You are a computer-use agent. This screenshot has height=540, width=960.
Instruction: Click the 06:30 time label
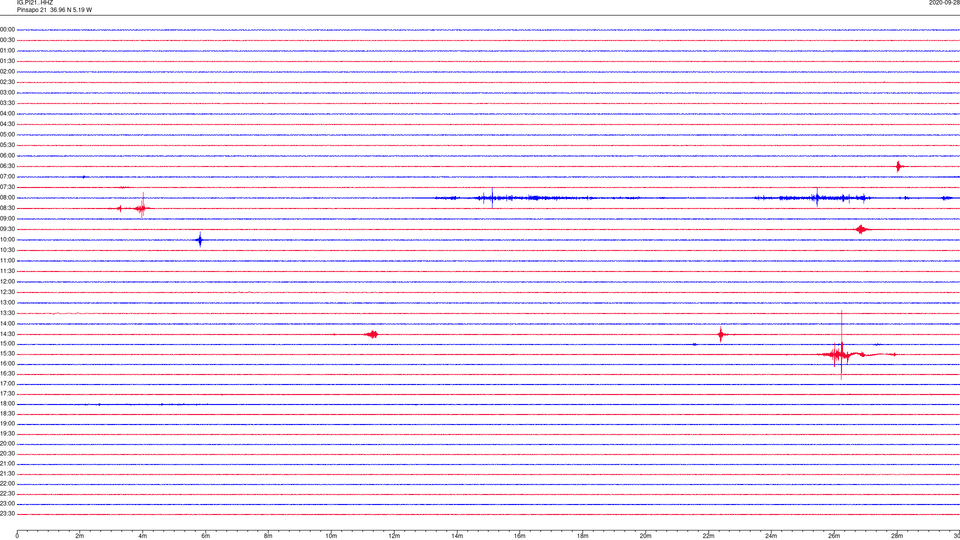(7, 166)
